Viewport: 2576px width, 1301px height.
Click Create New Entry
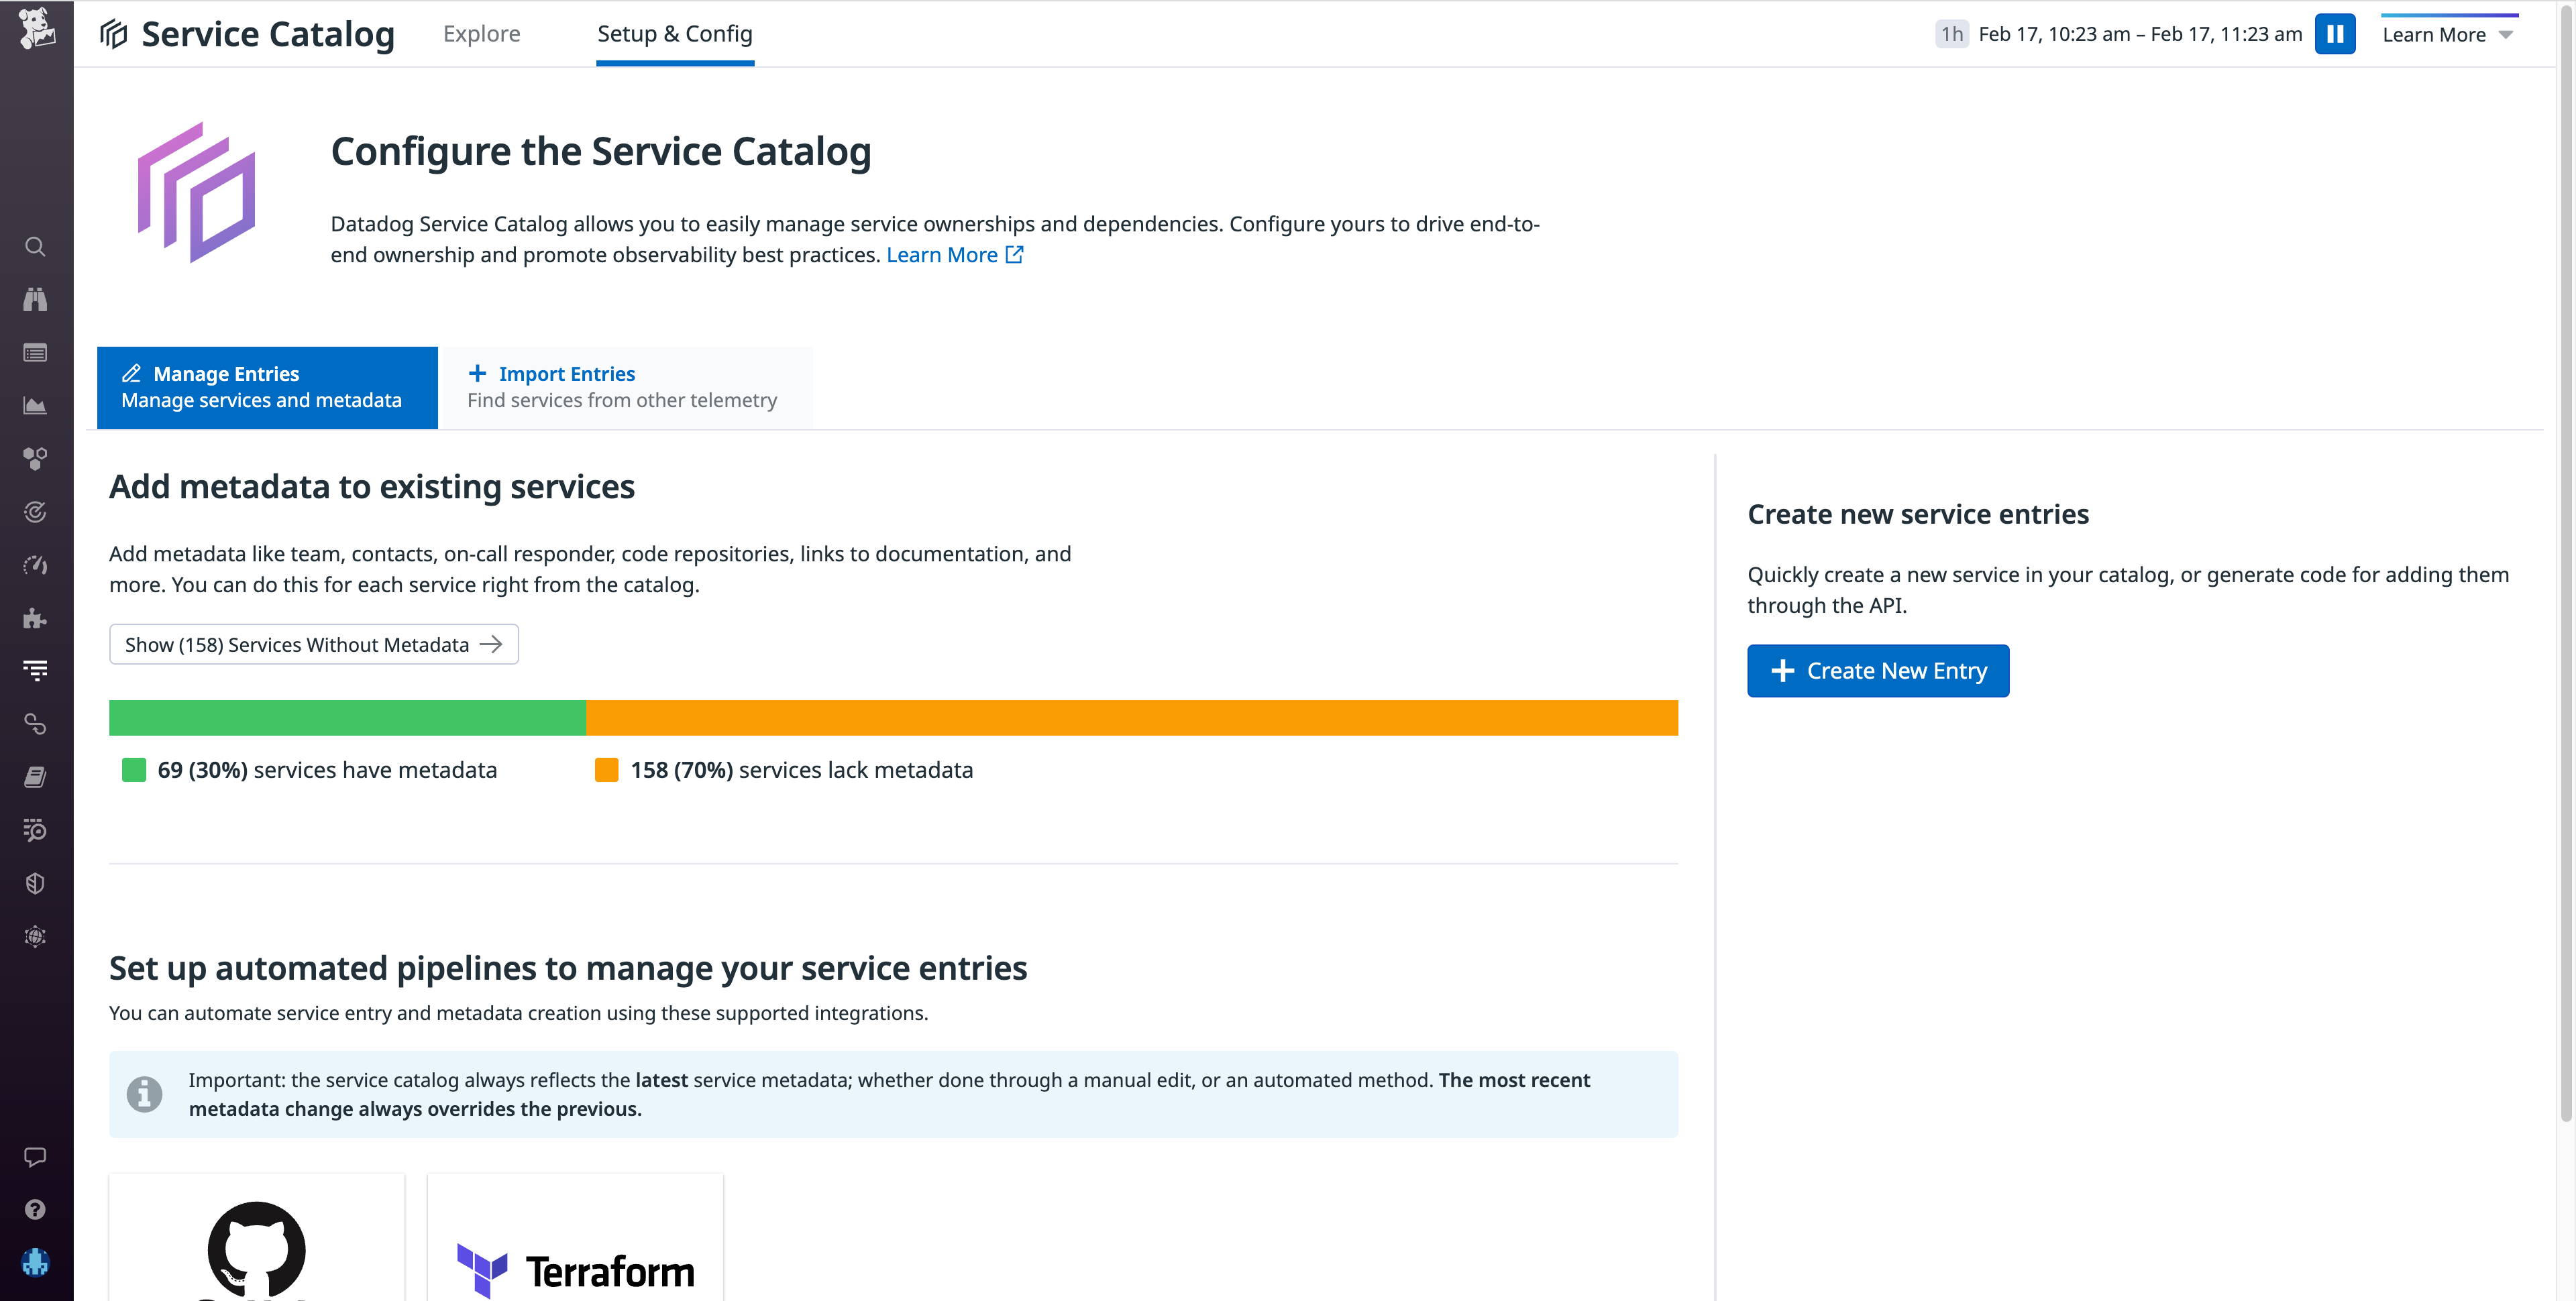(x=1877, y=670)
